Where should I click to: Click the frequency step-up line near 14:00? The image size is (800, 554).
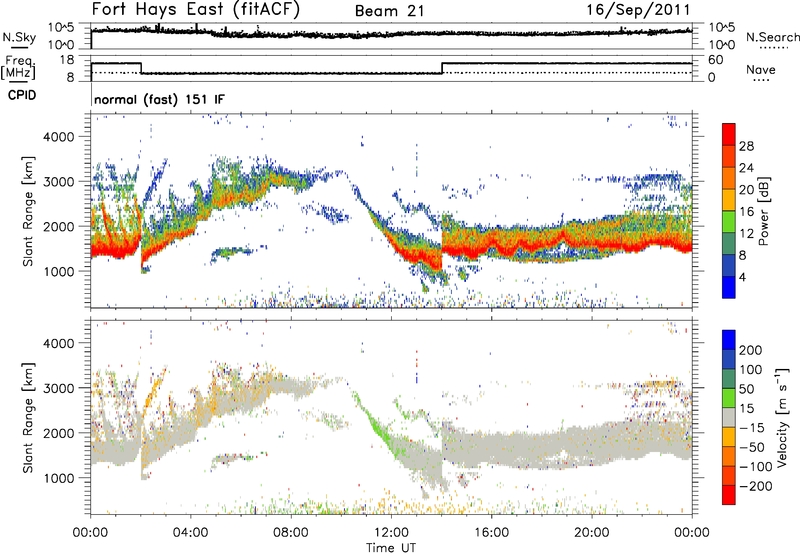[x=442, y=68]
